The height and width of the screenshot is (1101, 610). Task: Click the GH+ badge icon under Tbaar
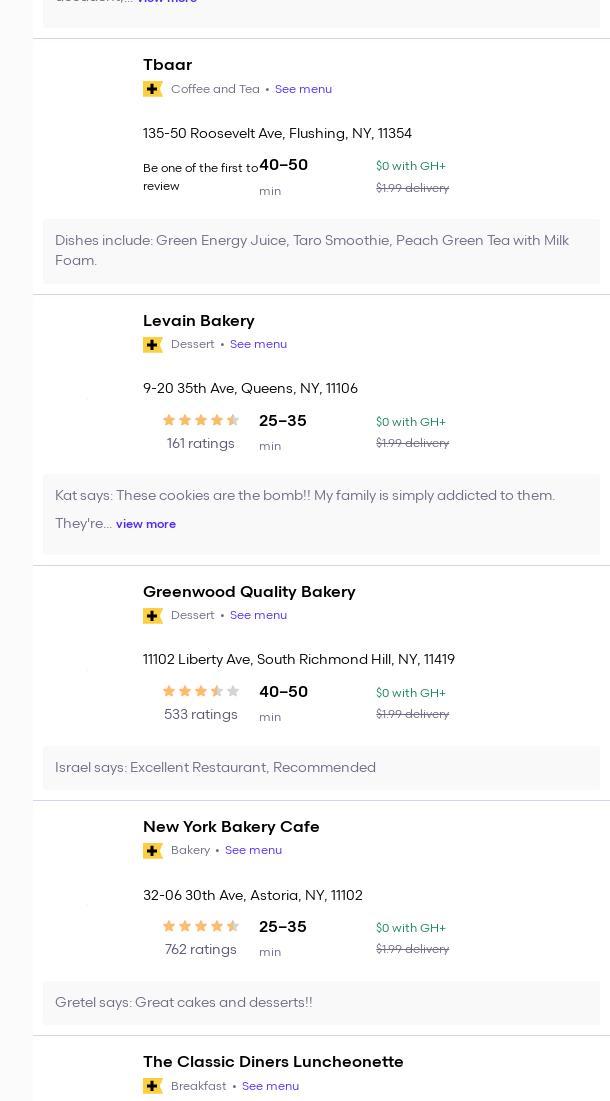point(153,89)
